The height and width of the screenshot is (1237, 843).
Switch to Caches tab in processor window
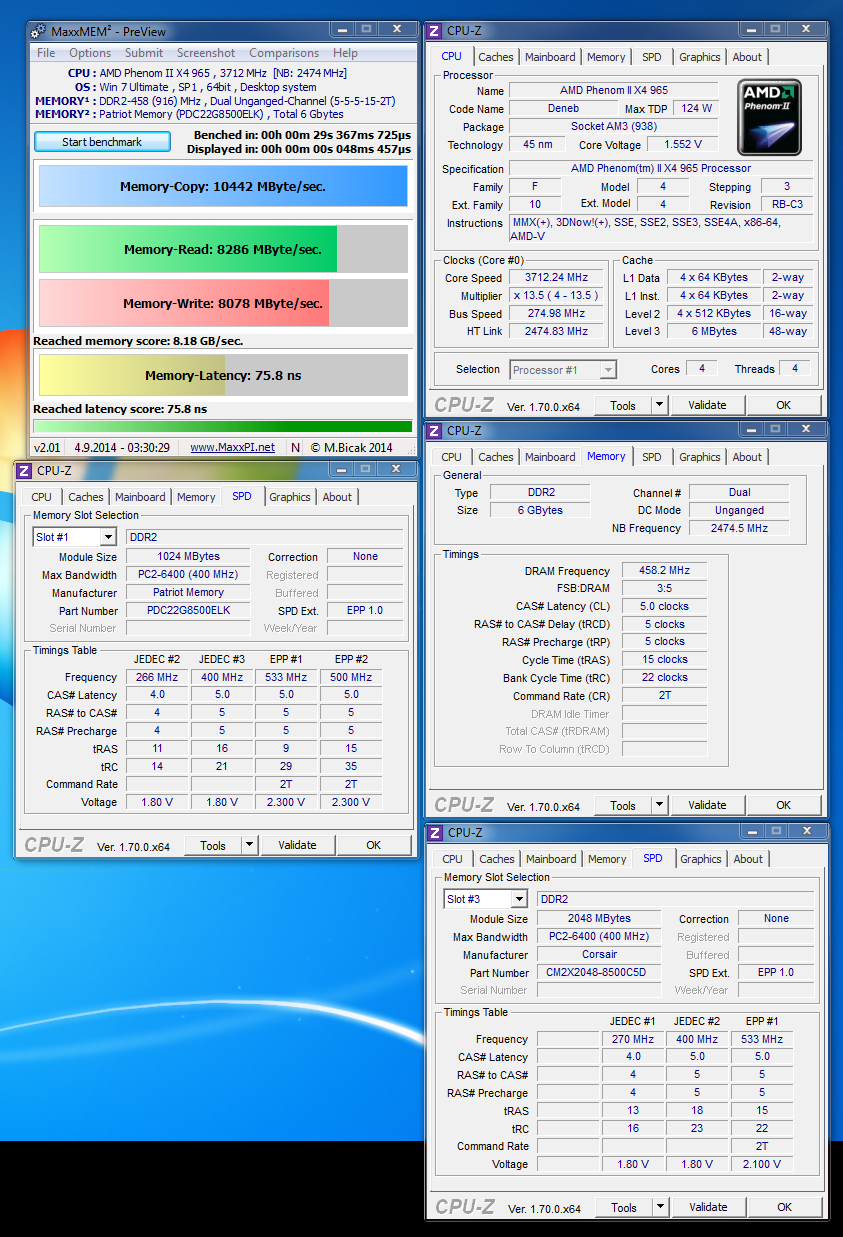click(x=495, y=57)
